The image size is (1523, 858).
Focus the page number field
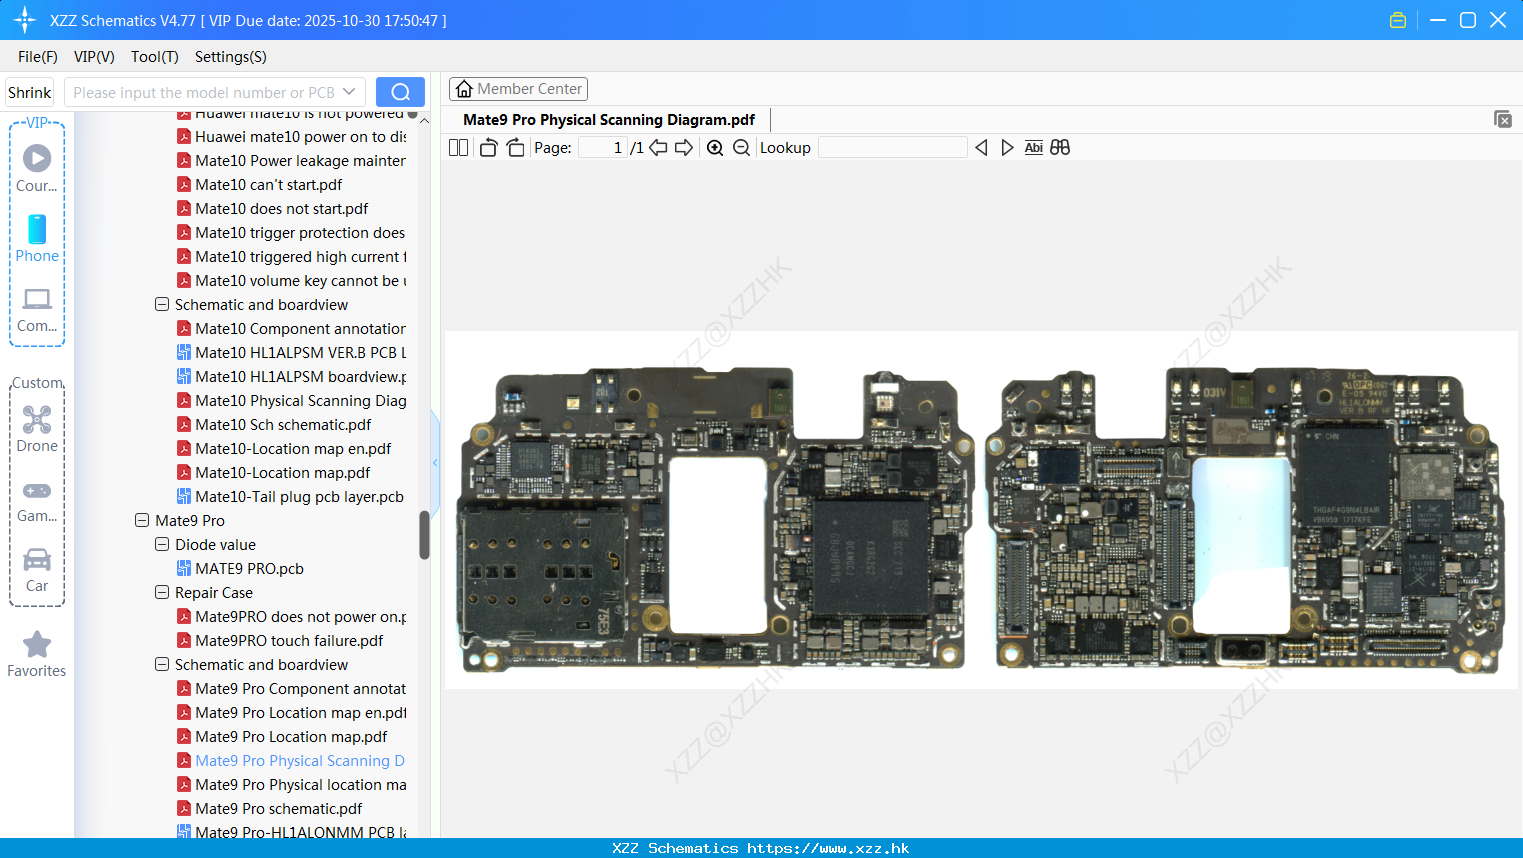click(603, 148)
